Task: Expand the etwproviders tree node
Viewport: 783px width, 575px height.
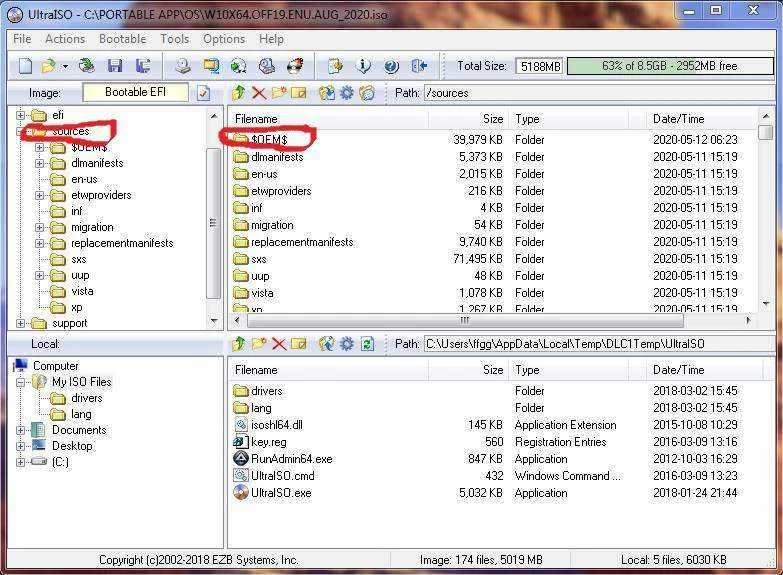Action: pos(39,195)
